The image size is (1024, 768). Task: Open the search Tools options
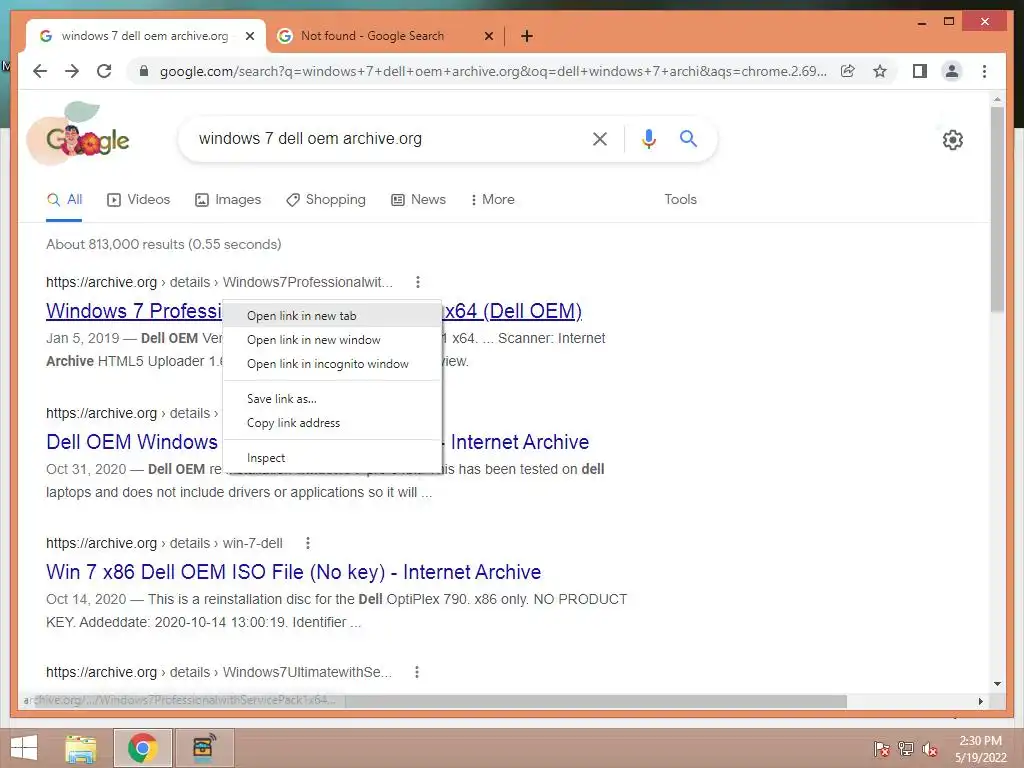pyautogui.click(x=680, y=200)
